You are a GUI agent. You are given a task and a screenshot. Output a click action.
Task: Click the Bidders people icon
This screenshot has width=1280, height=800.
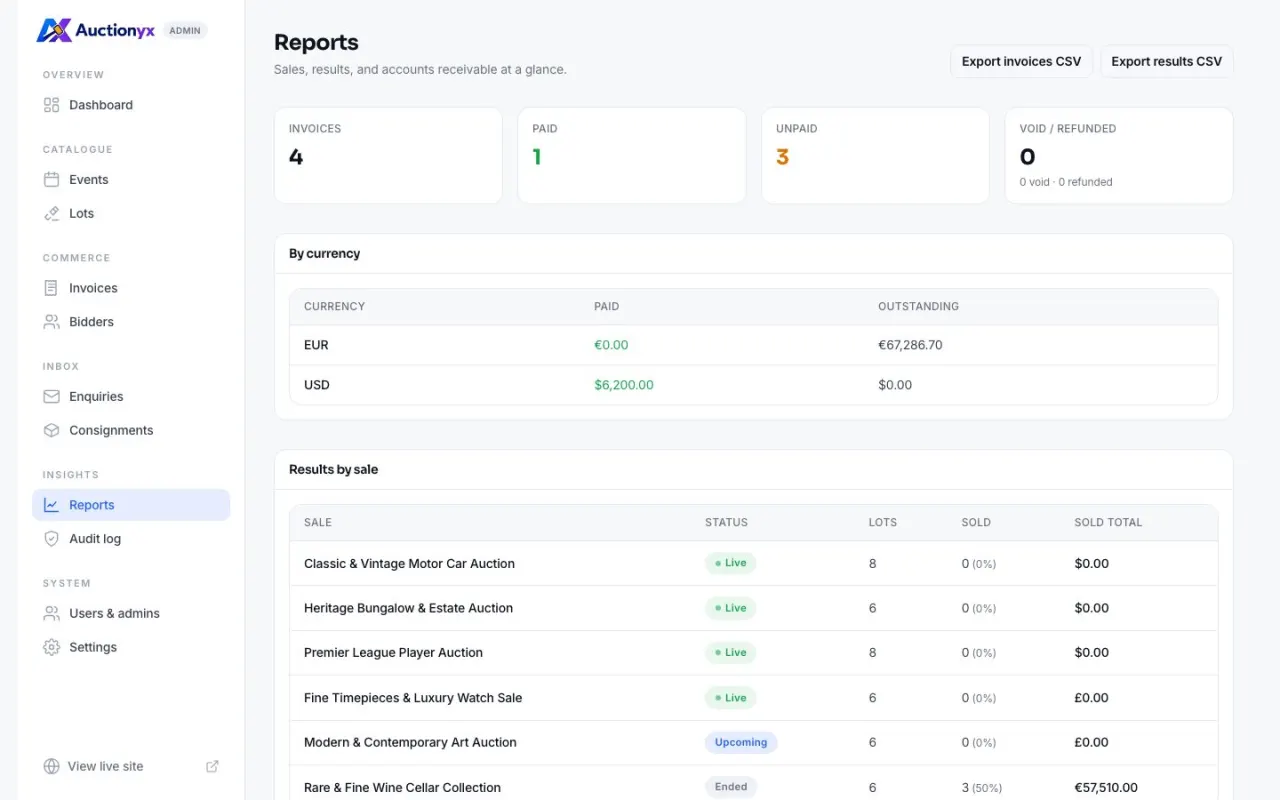[x=52, y=322]
